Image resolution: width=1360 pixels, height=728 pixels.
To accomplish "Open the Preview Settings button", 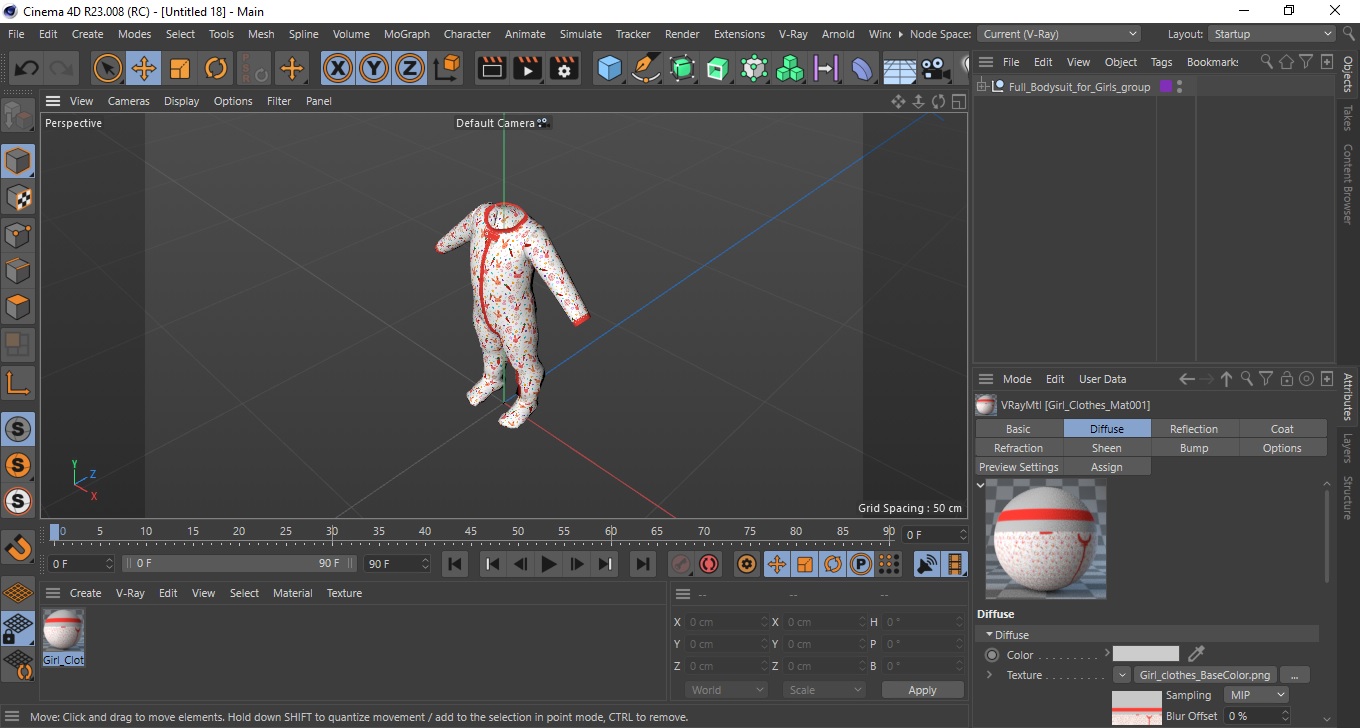I will click(x=1018, y=467).
